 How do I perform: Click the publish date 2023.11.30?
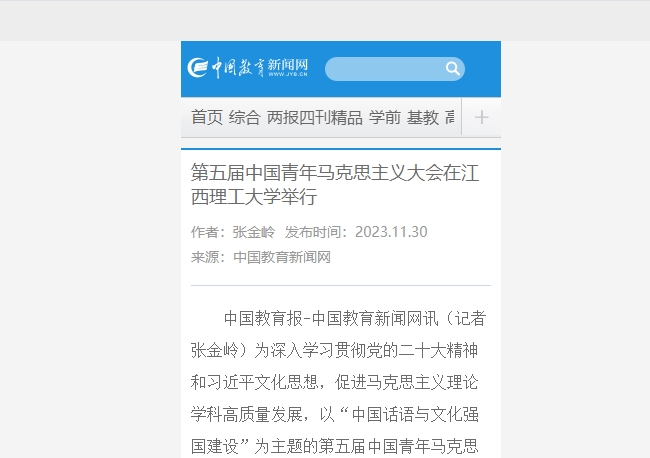click(391, 232)
